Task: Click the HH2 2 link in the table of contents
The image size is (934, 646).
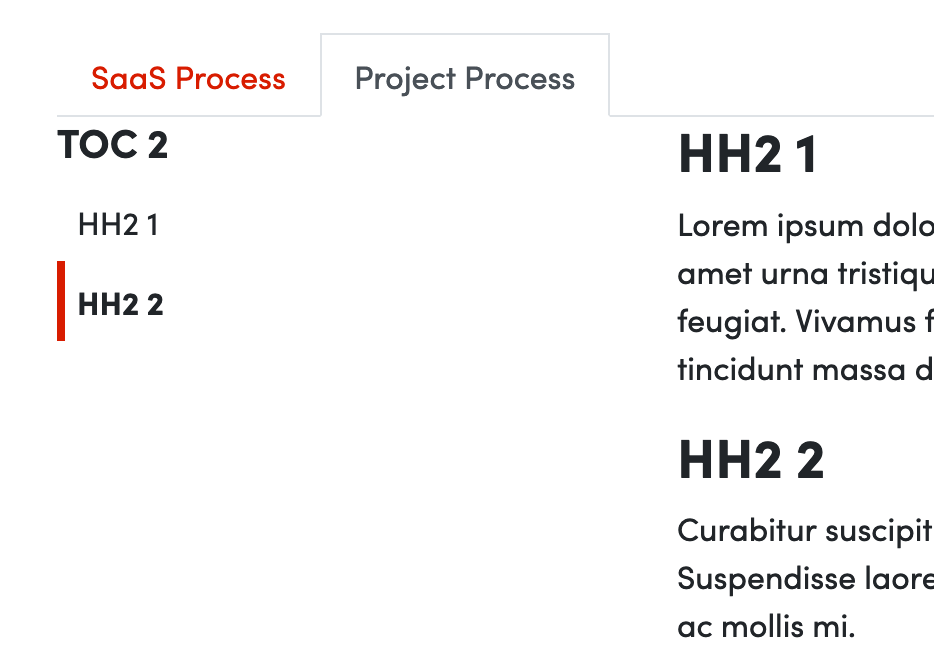Action: (x=120, y=303)
